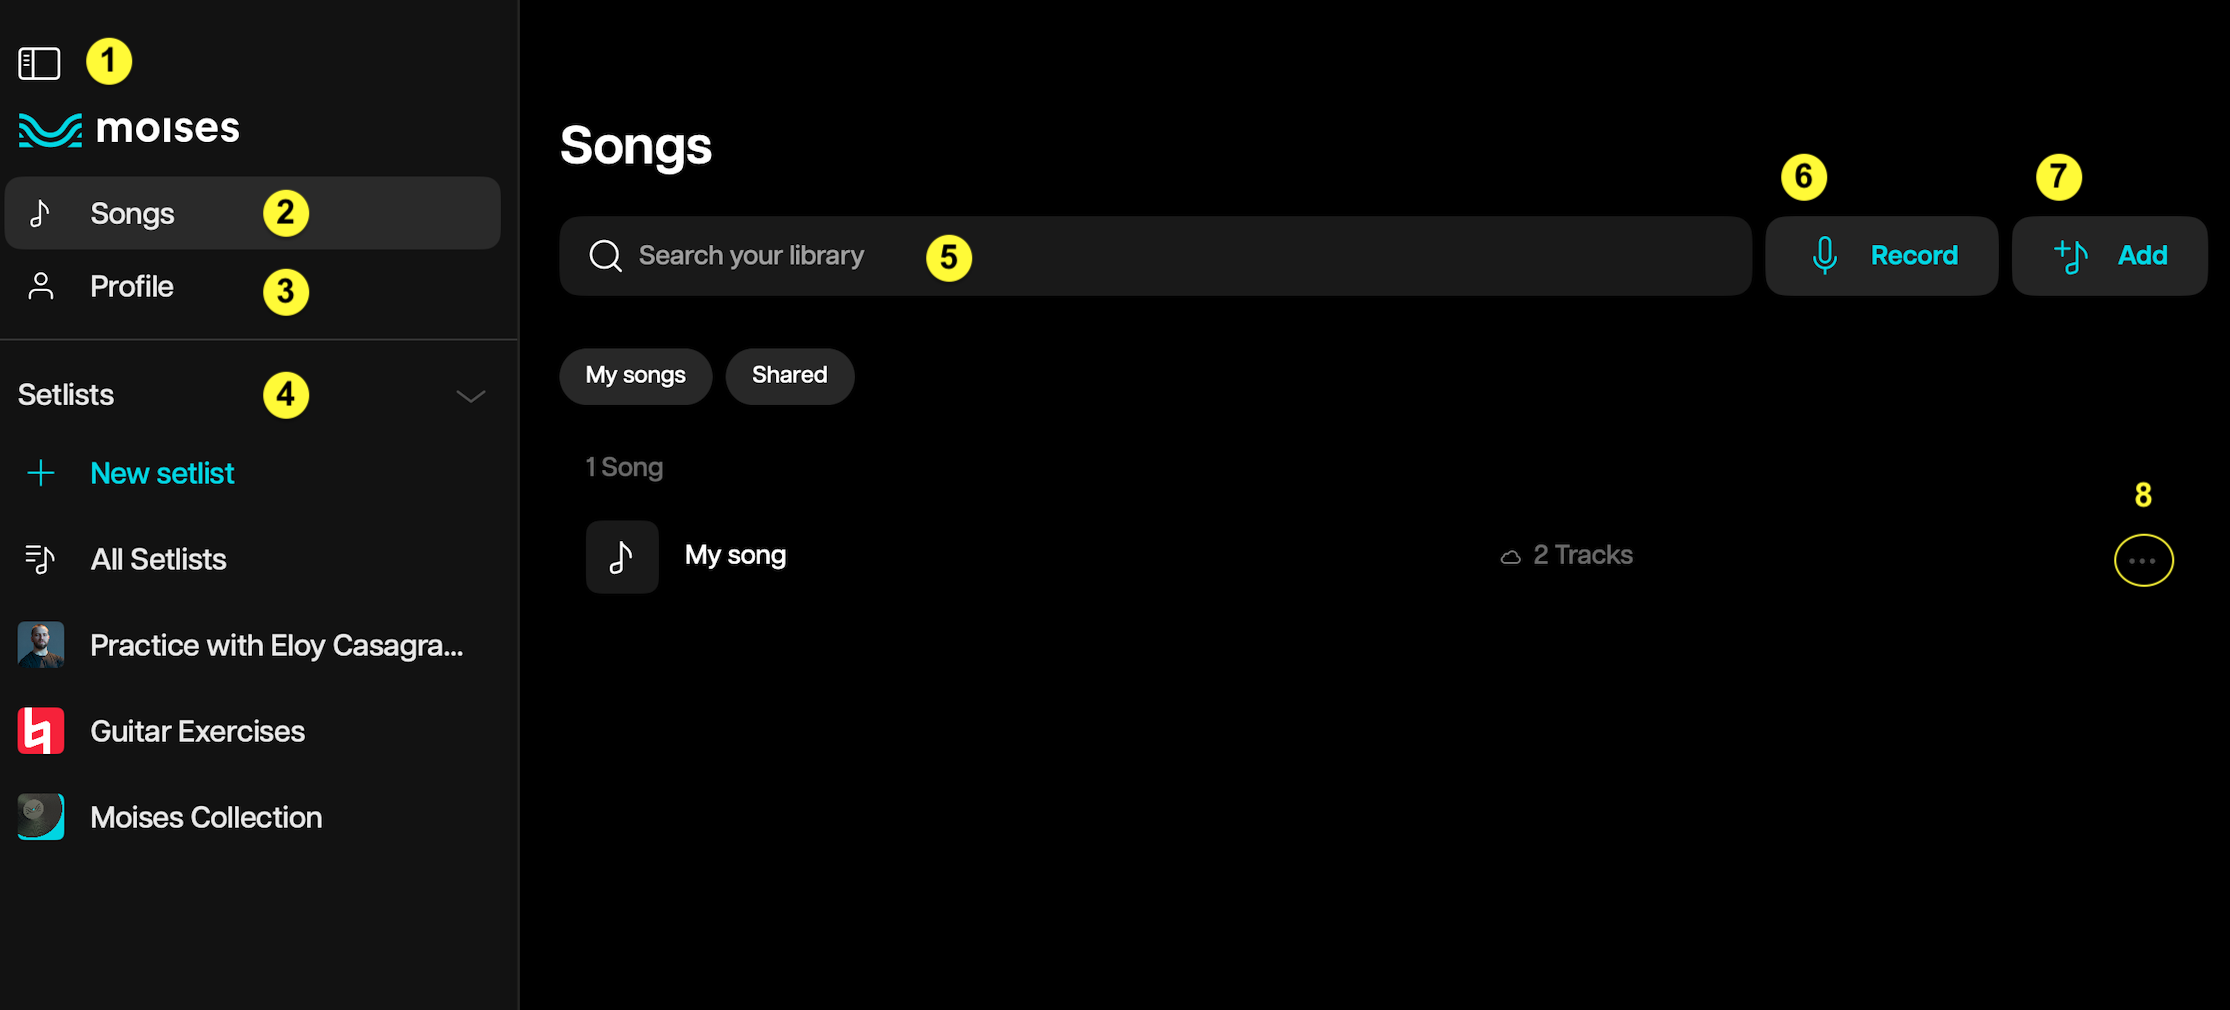
Task: Expand the Moises Collection setlist
Action: [x=205, y=816]
